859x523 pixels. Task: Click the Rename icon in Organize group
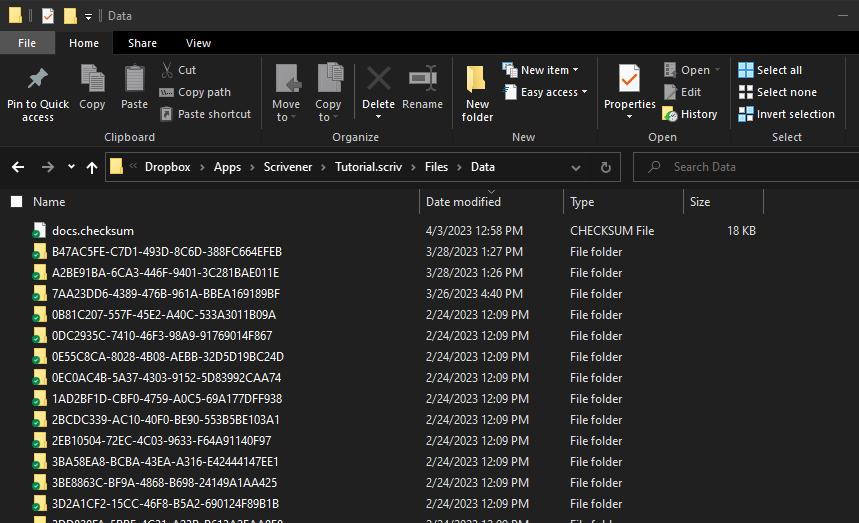[x=422, y=79]
